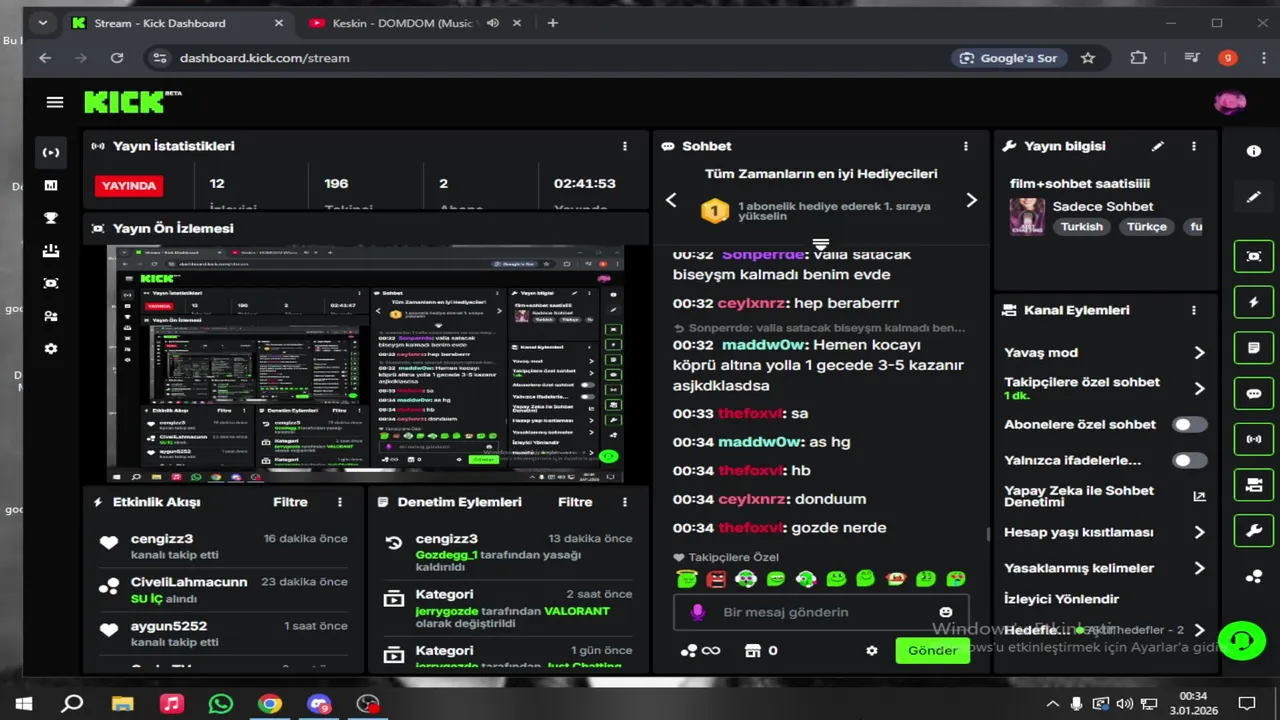The width and height of the screenshot is (1280, 720).
Task: Expand Hesap yaşı kısıtlaması
Action: (1199, 533)
